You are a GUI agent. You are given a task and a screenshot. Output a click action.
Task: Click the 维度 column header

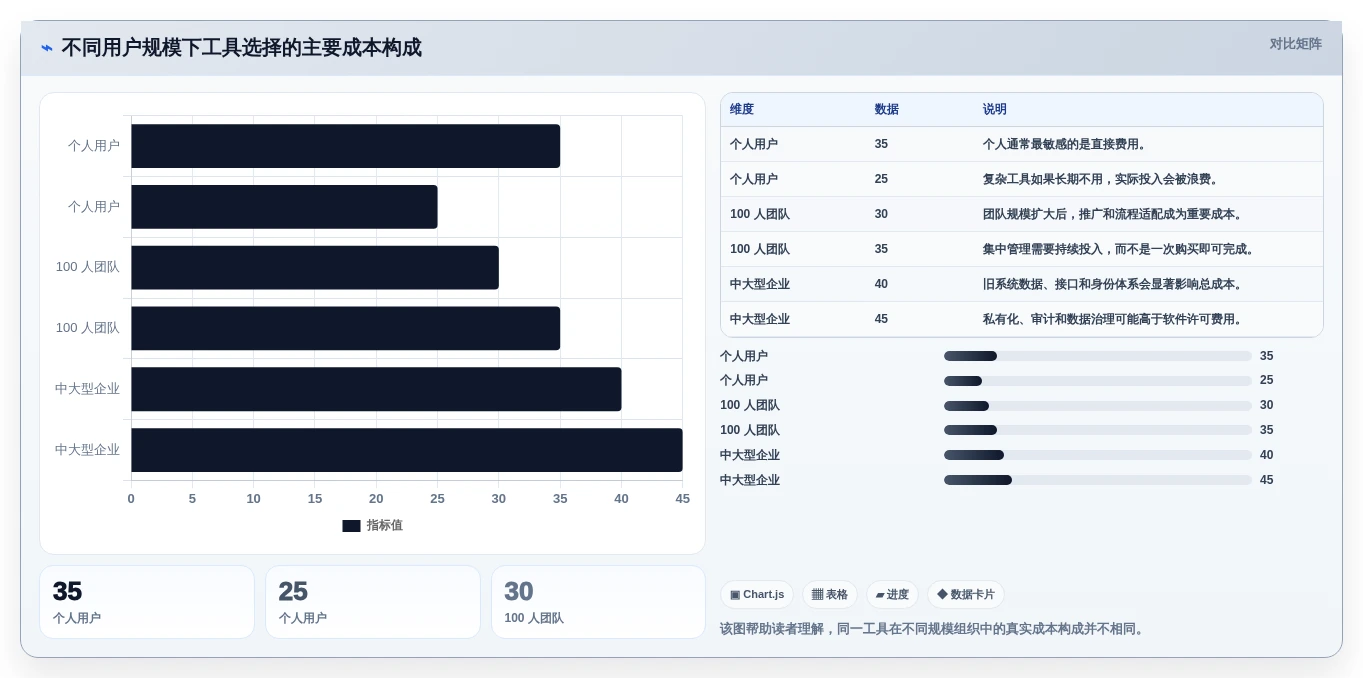click(x=742, y=110)
